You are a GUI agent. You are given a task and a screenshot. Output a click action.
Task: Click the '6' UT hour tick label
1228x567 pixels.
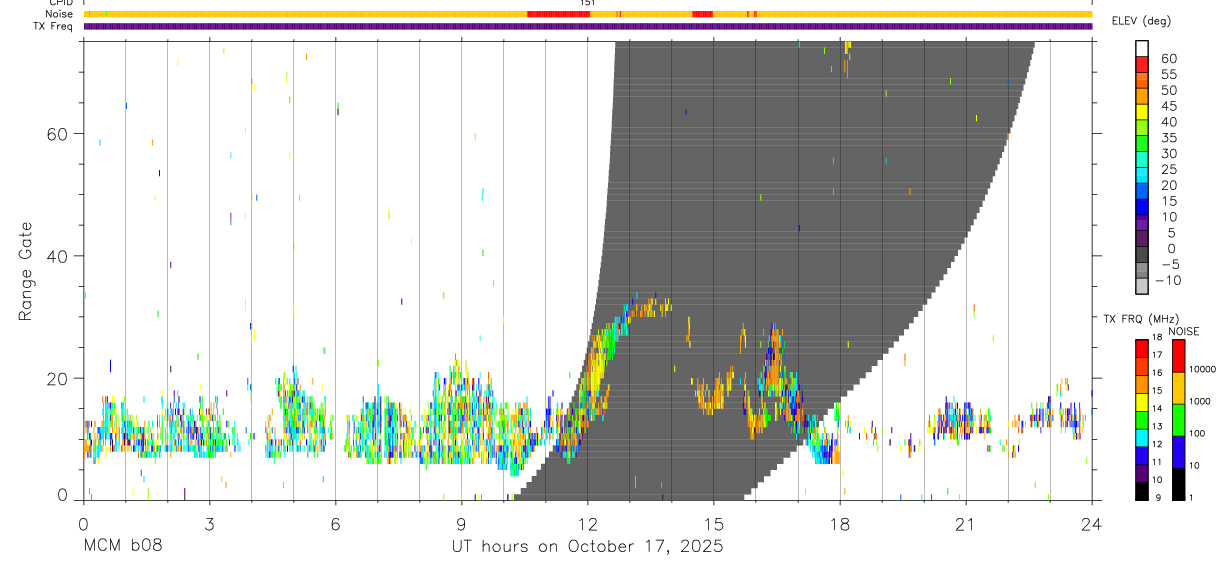(x=335, y=523)
